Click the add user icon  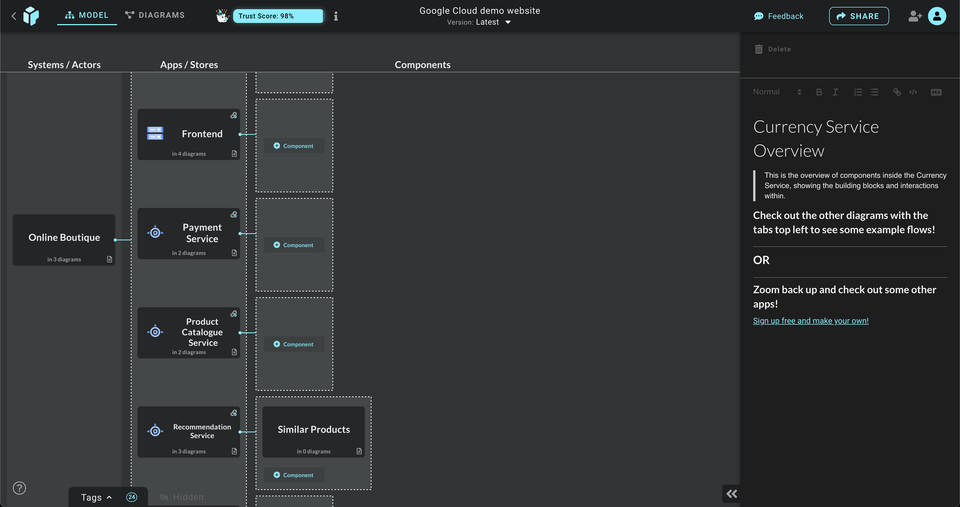coord(914,16)
